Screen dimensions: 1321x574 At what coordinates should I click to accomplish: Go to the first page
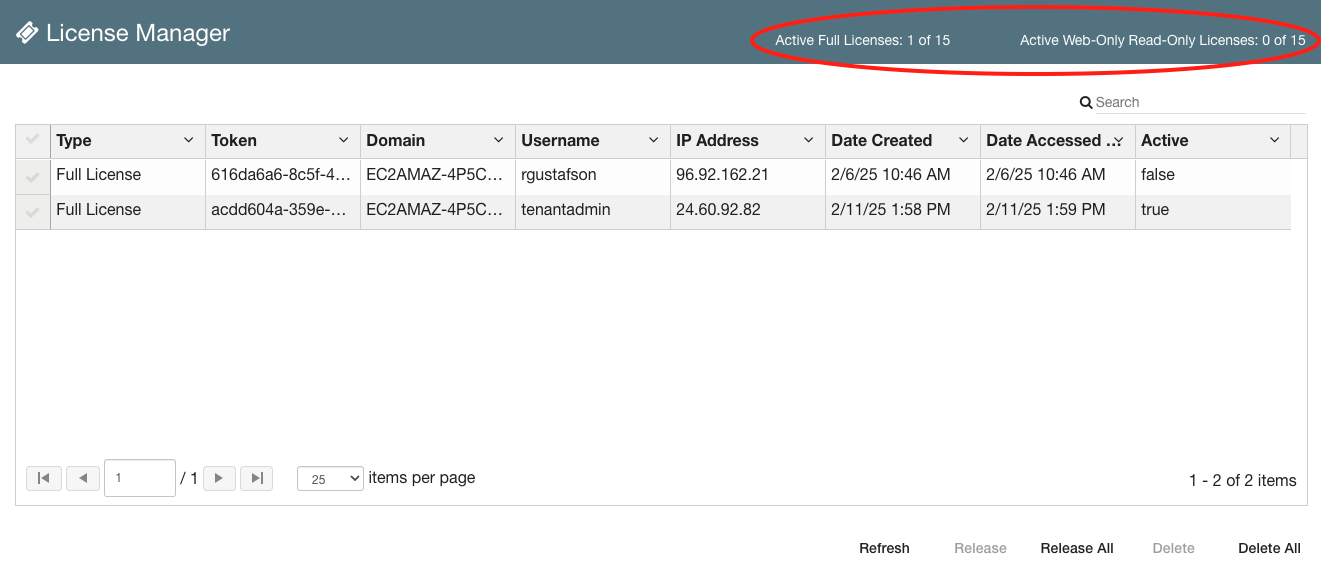tap(44, 478)
